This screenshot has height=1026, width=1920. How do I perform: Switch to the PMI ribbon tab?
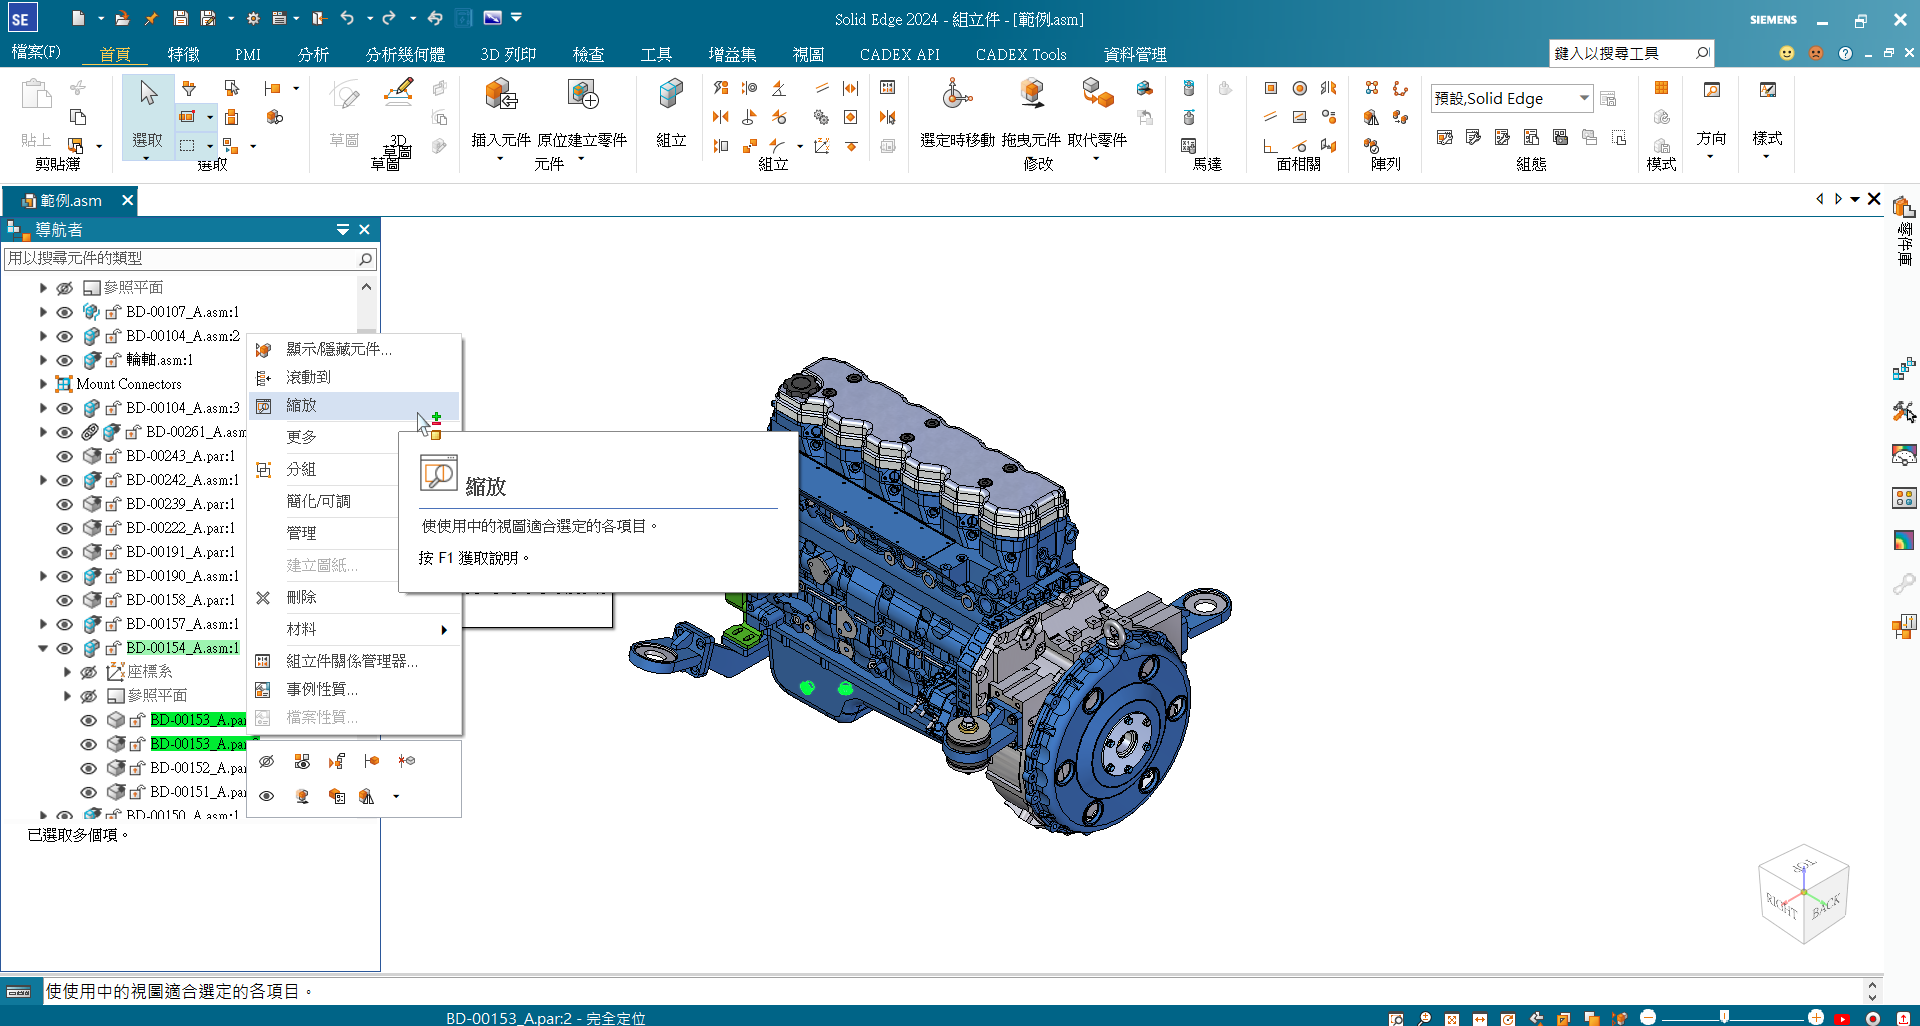point(248,54)
